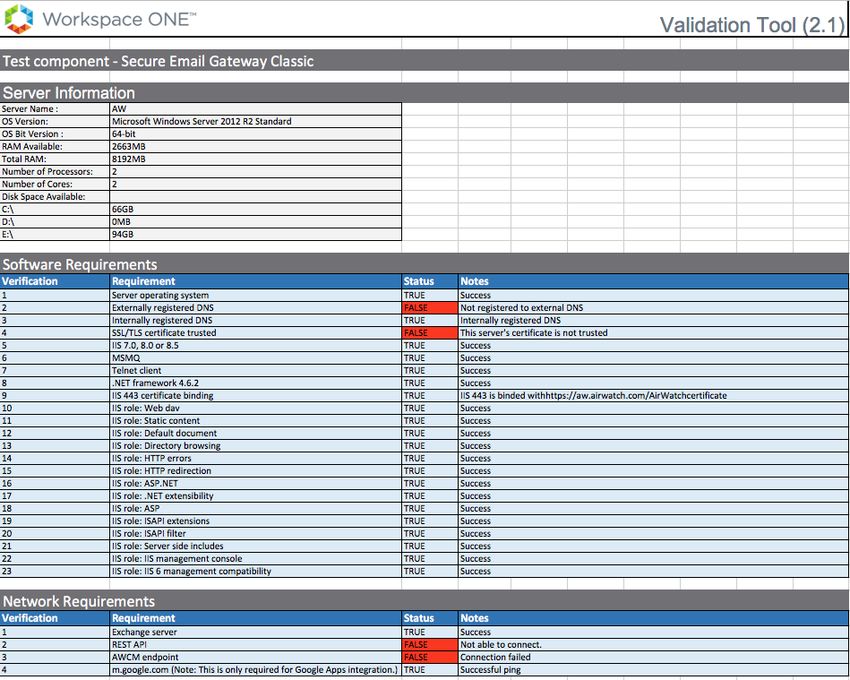This screenshot has height=680, width=850.
Task: Click the IIS role: Default document cell
Action: (x=255, y=433)
